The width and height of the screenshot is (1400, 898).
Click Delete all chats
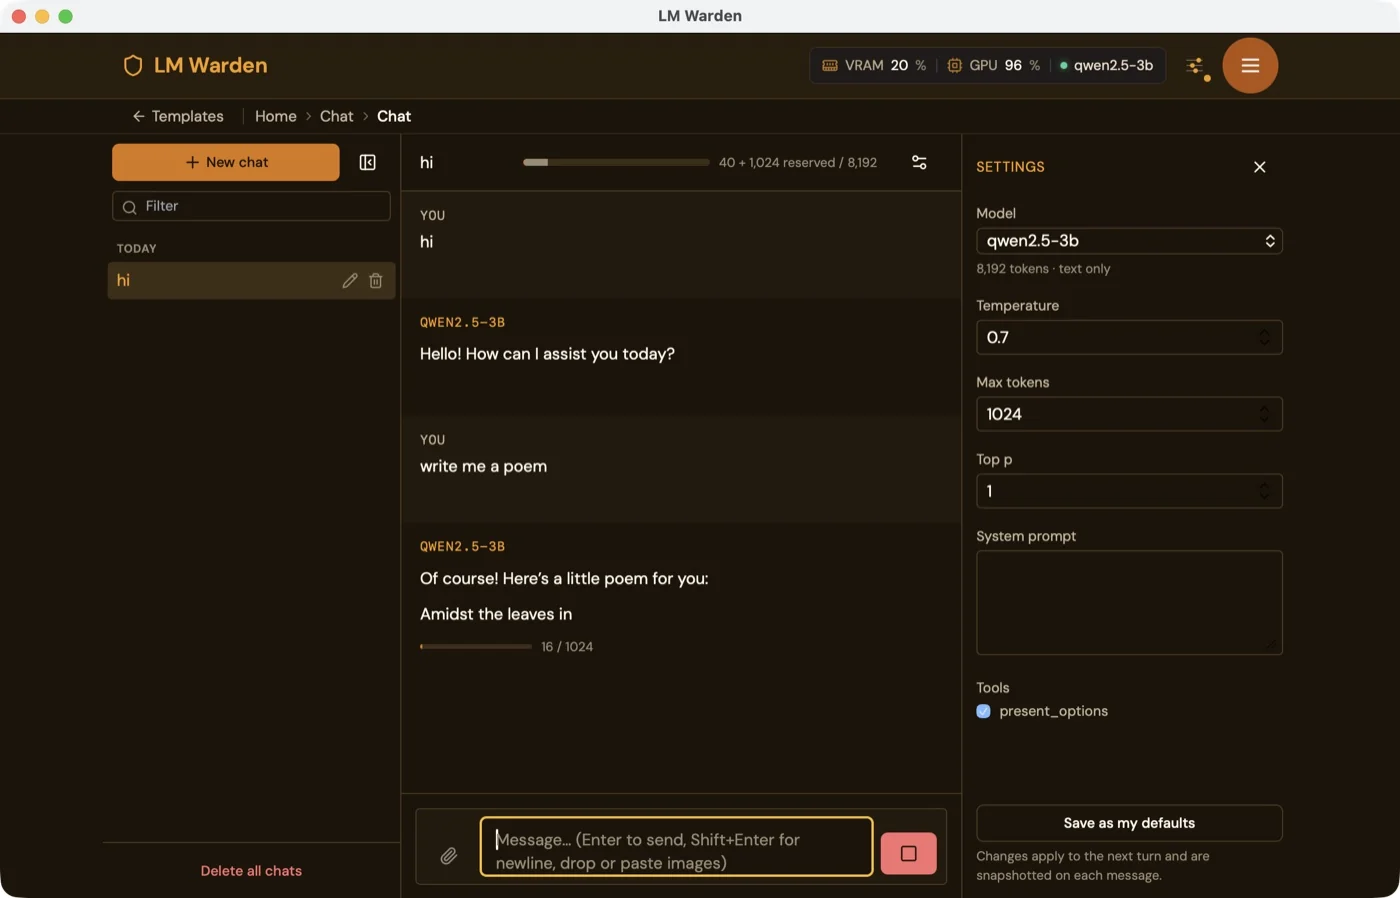[251, 871]
